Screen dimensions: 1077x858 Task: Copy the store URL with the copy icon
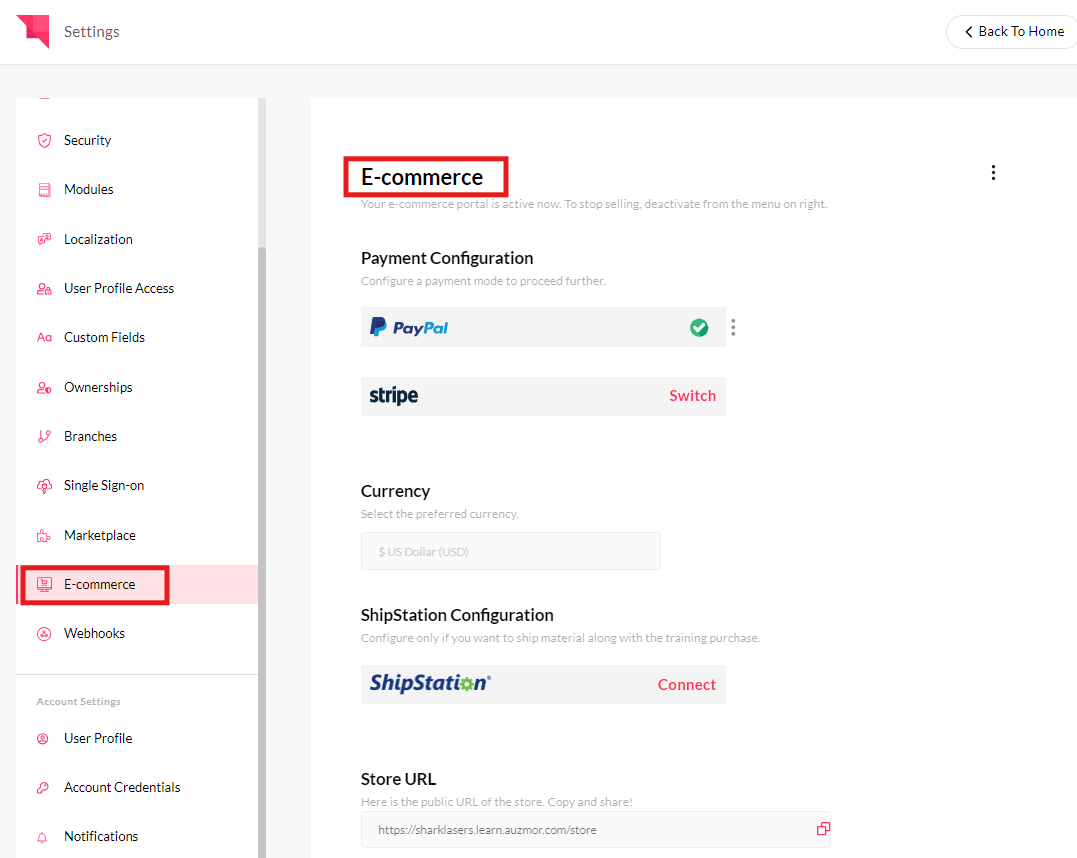823,829
